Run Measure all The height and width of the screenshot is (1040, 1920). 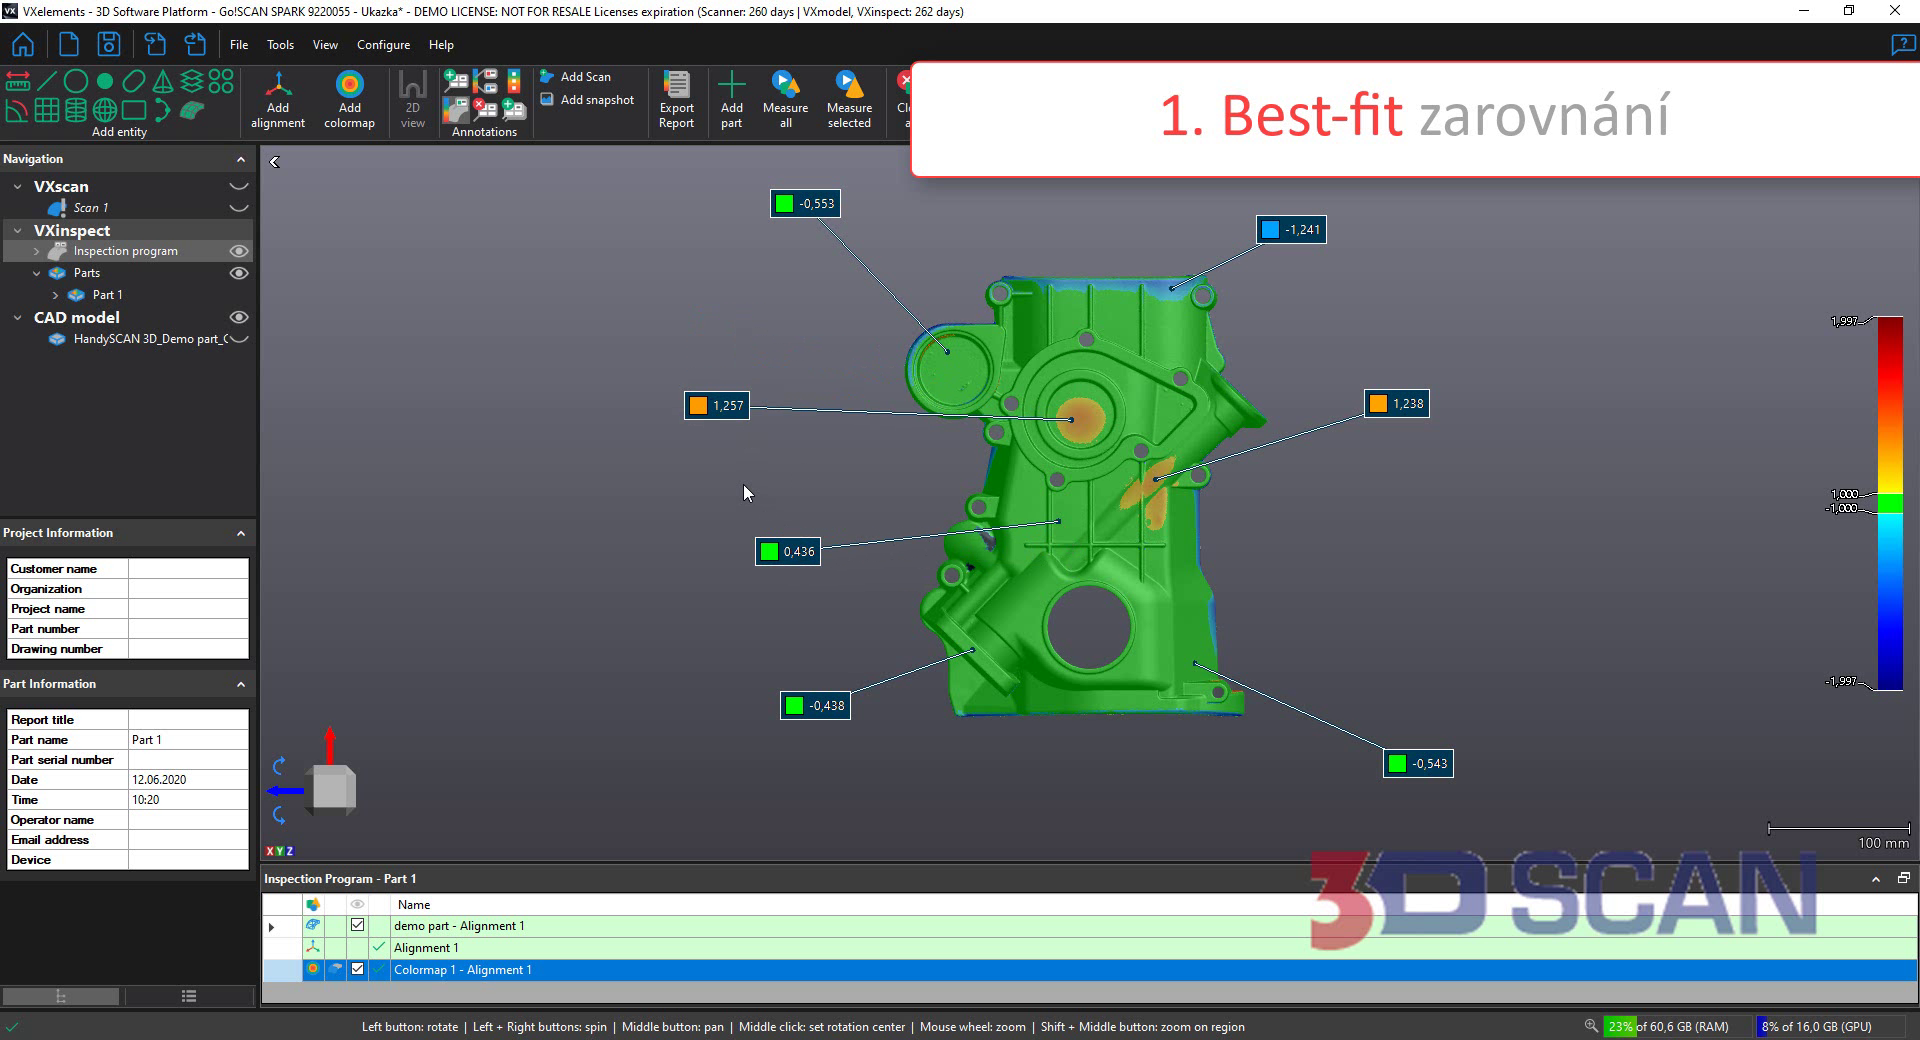[785, 99]
